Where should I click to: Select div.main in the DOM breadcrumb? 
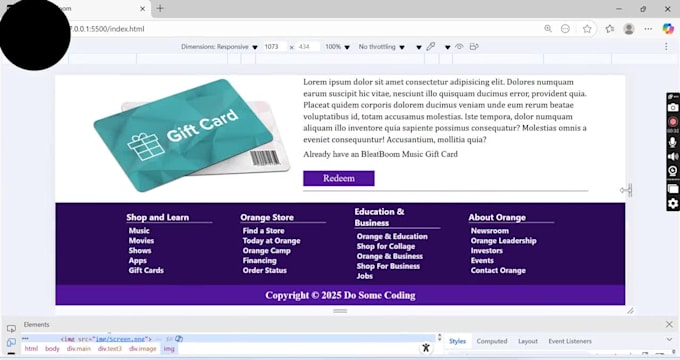[x=78, y=349]
